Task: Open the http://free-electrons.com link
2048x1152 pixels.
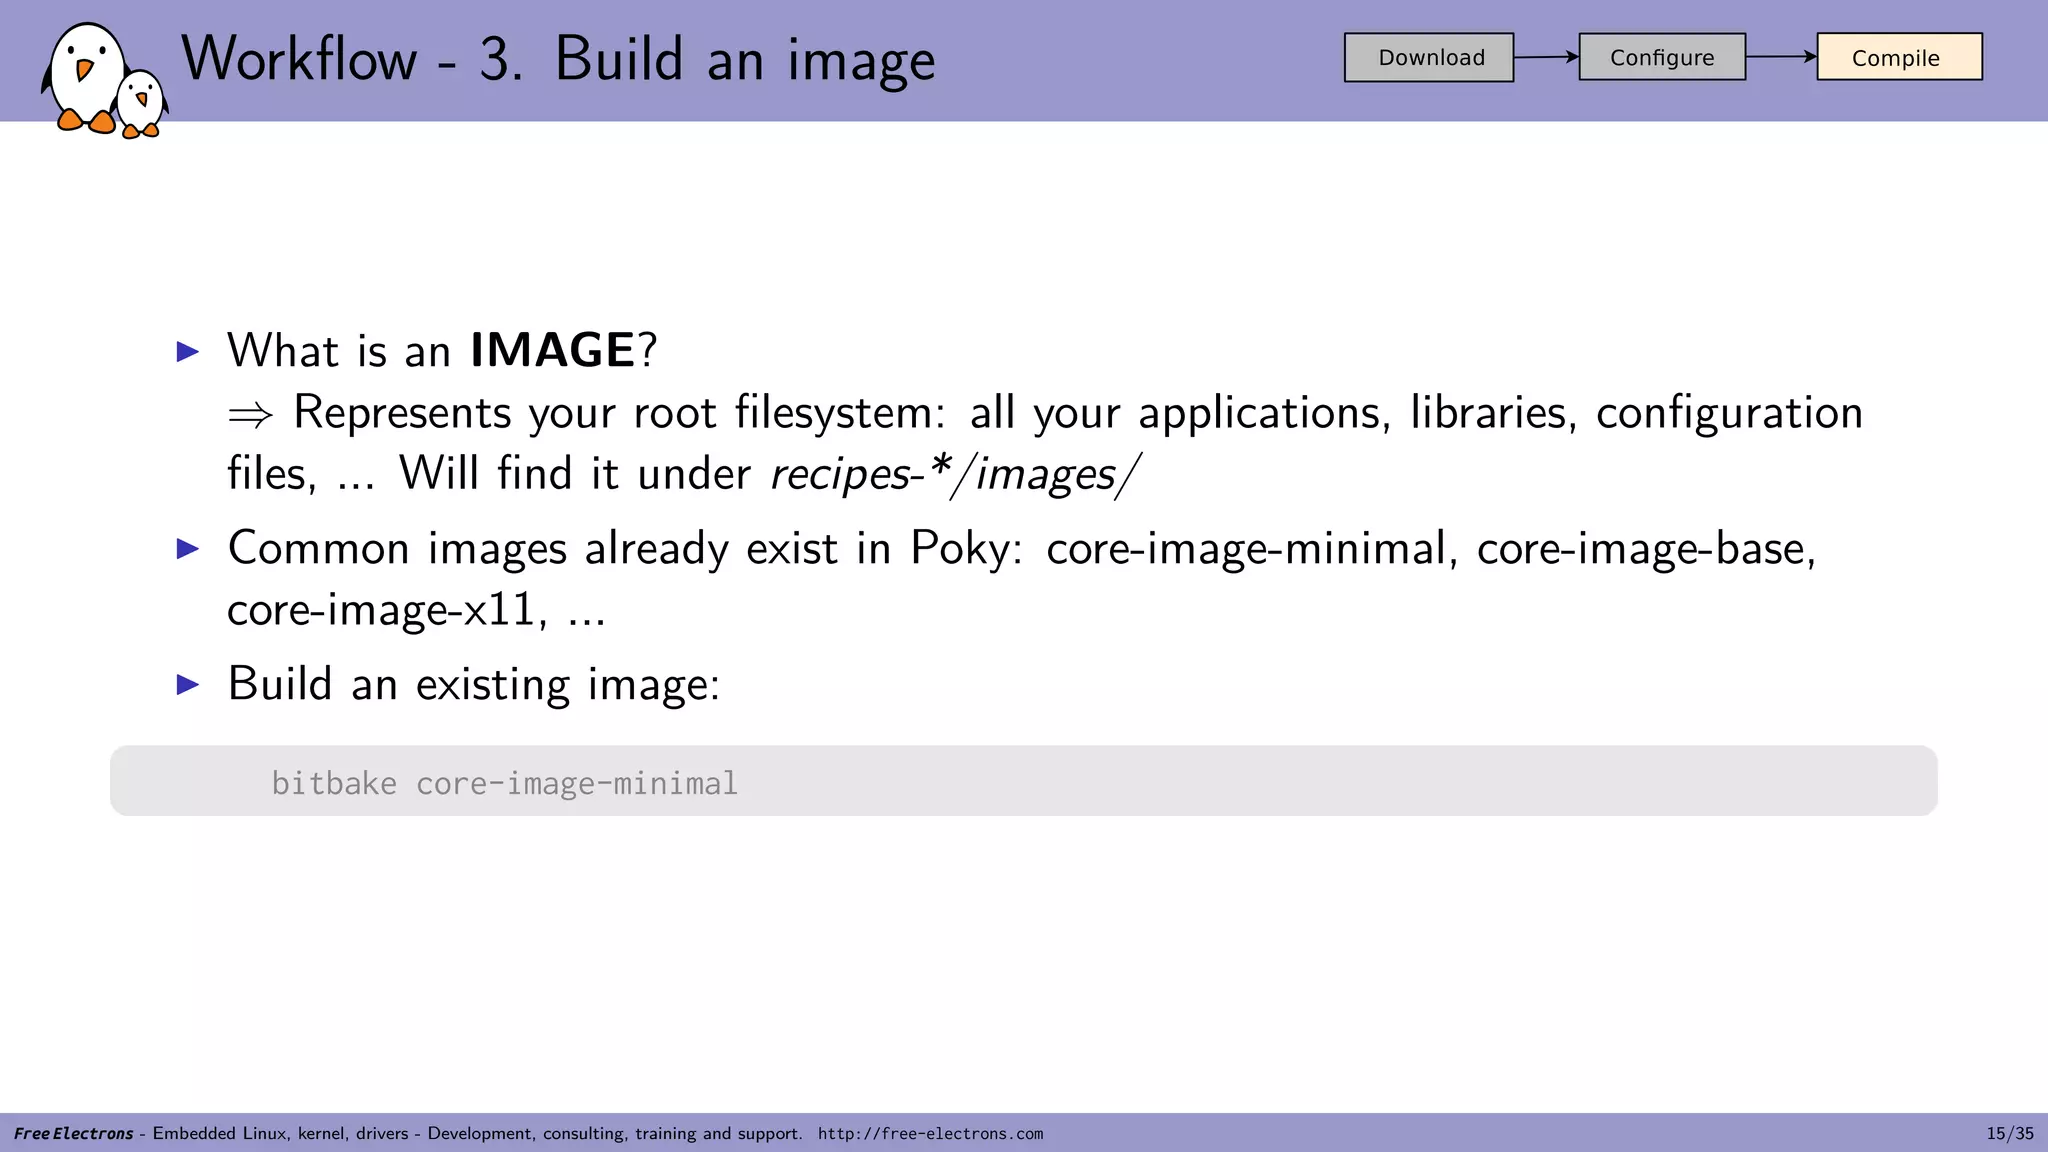Action: [930, 1134]
